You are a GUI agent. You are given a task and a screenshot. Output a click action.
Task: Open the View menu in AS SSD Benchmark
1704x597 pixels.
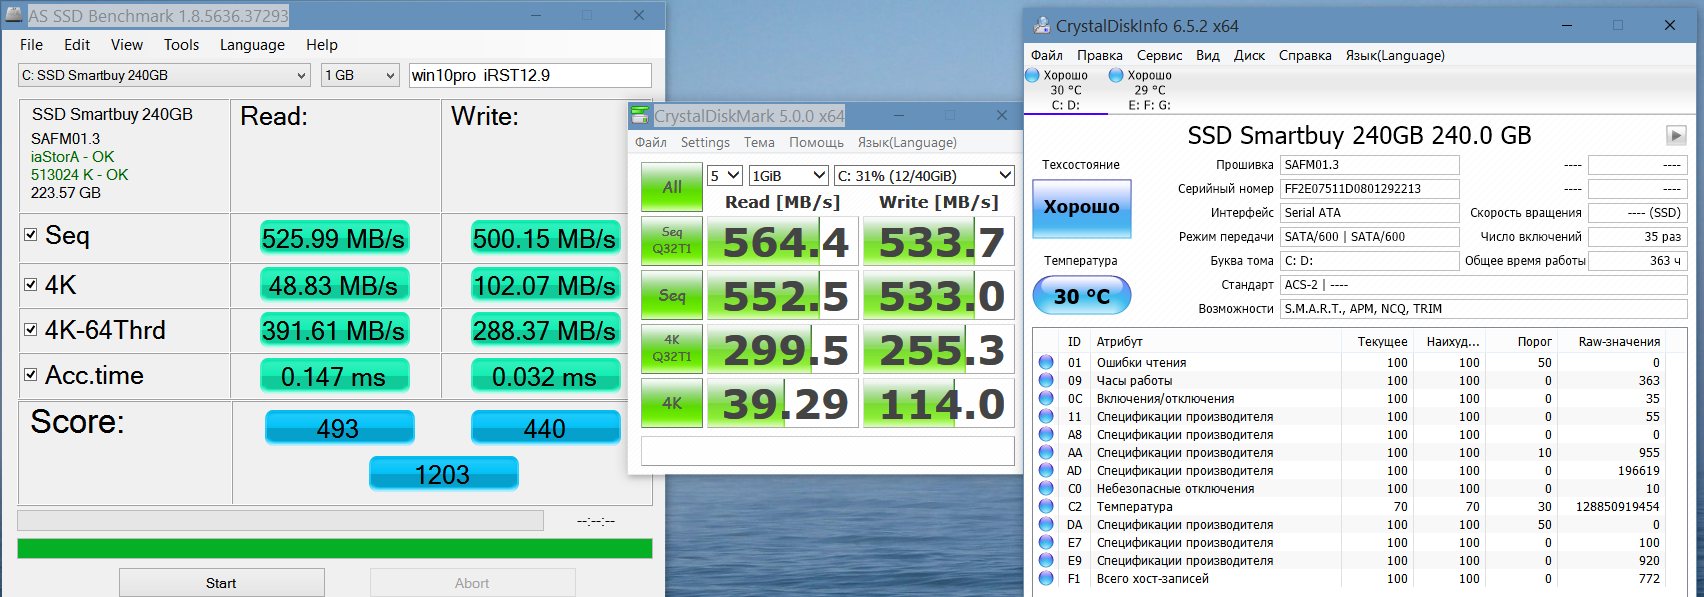point(127,45)
